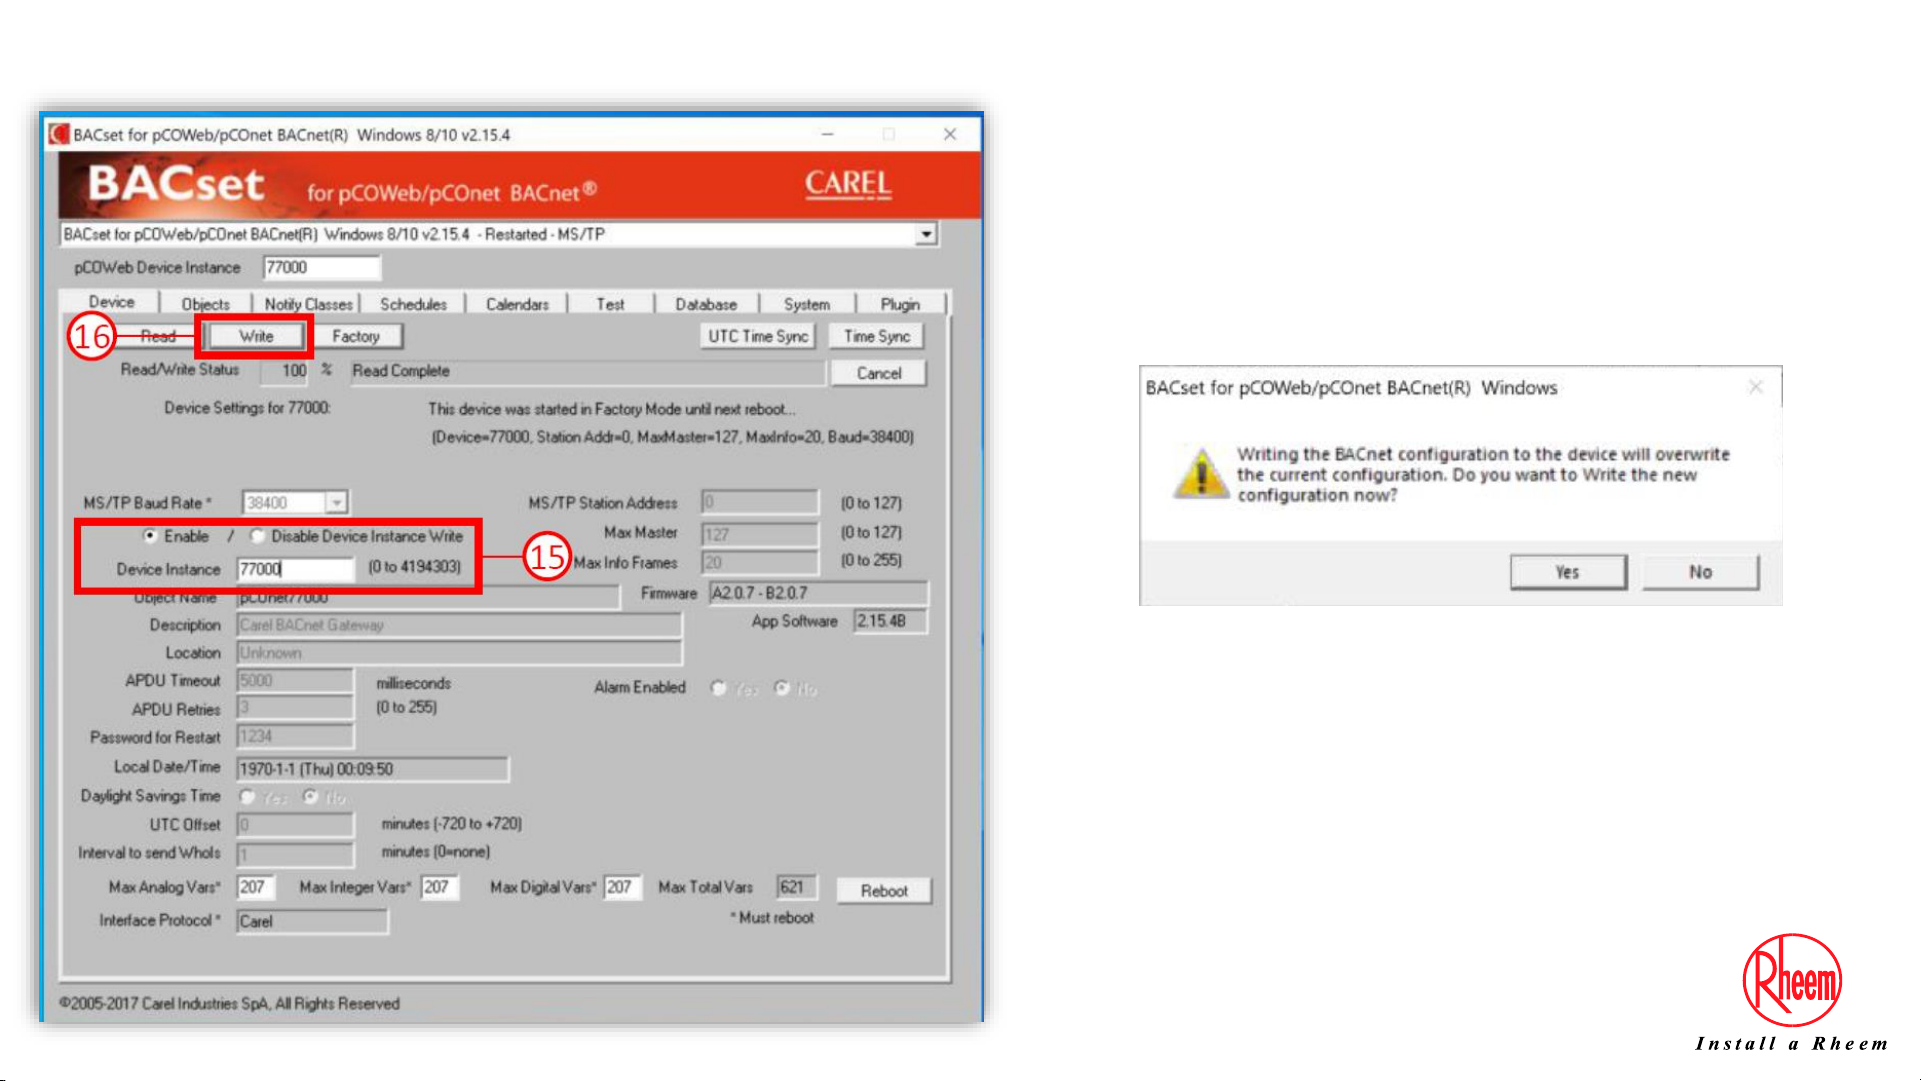Click the '* Must reboot' note text

point(771,918)
